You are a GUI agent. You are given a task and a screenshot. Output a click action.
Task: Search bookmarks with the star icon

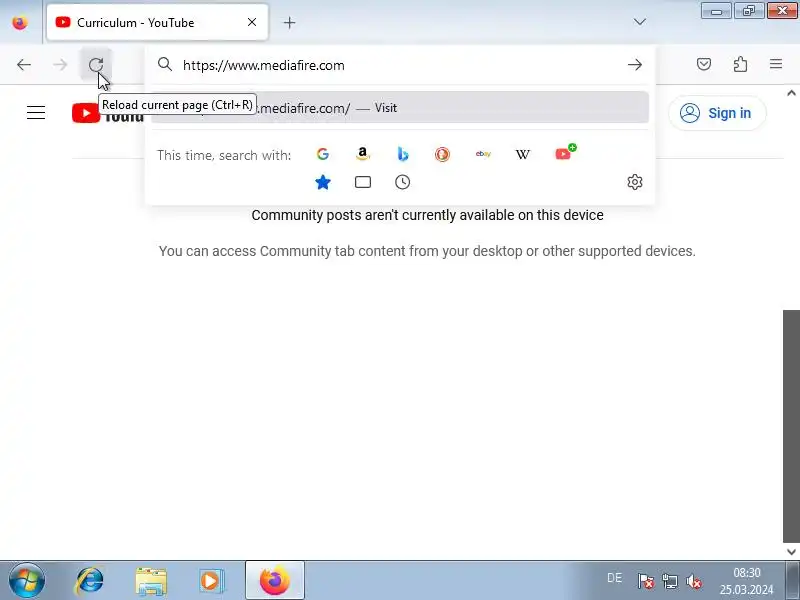pos(322,182)
